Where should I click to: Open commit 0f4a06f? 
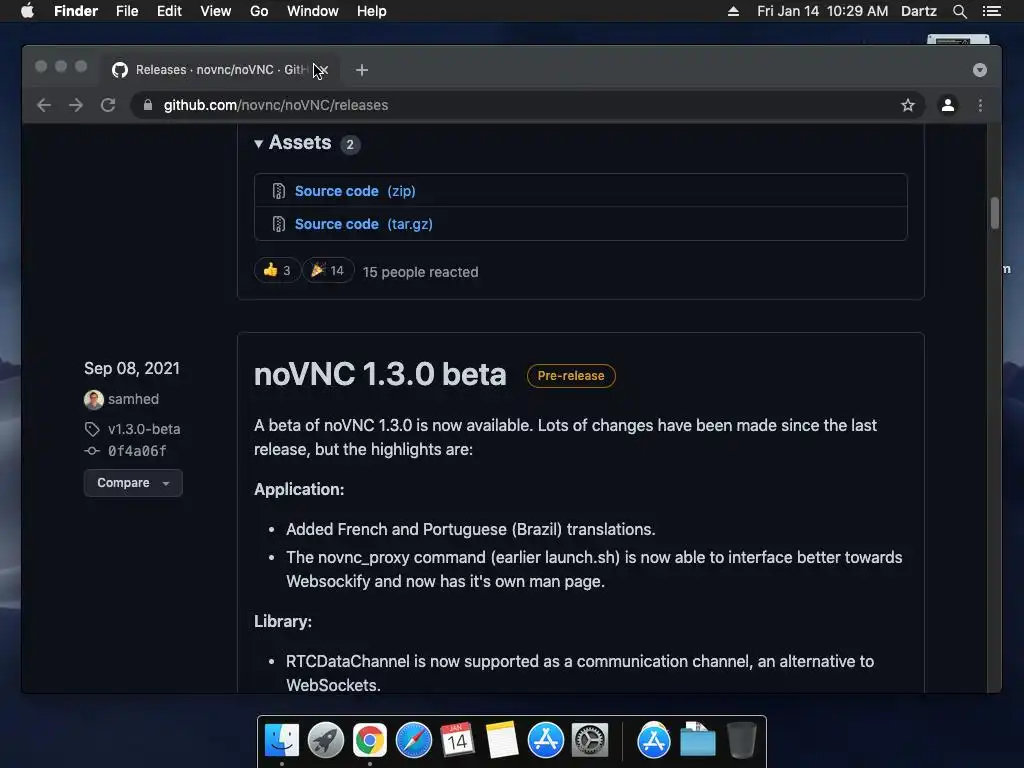(x=137, y=451)
